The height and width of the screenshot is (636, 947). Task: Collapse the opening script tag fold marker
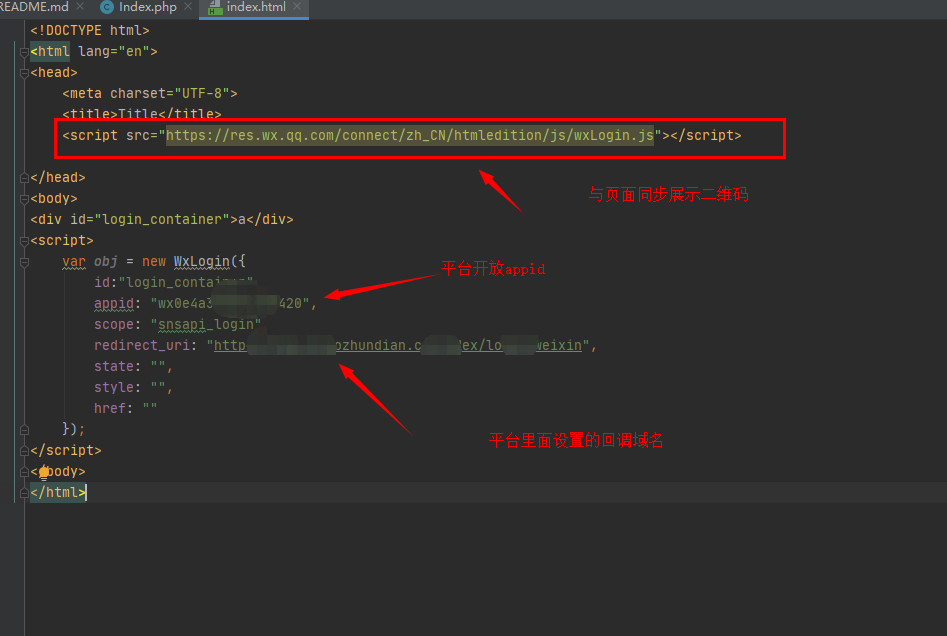coord(24,241)
